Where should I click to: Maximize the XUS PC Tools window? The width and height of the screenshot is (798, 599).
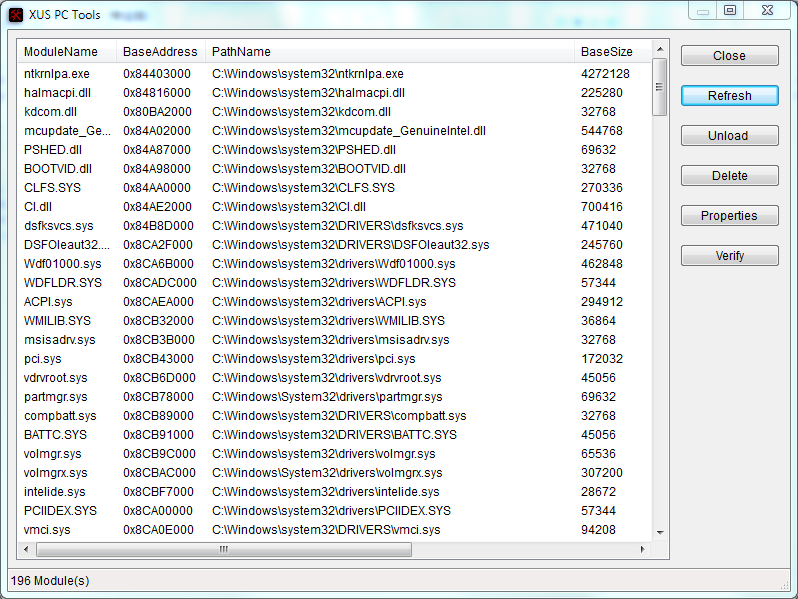pos(730,11)
